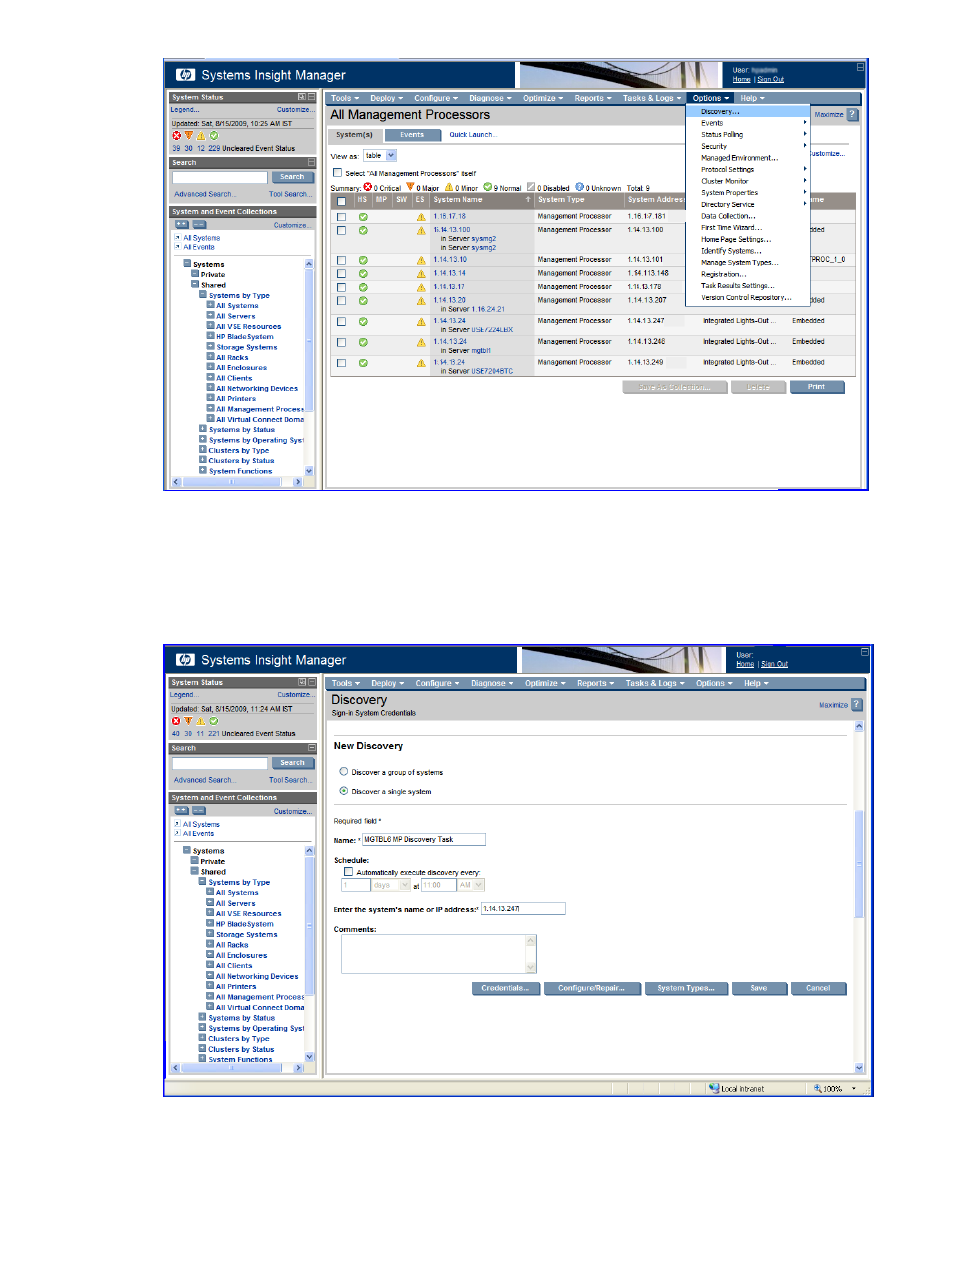Viewport: 954px width, 1270px height.
Task: Select the 'Discover a single system' option
Action: pyautogui.click(x=344, y=791)
